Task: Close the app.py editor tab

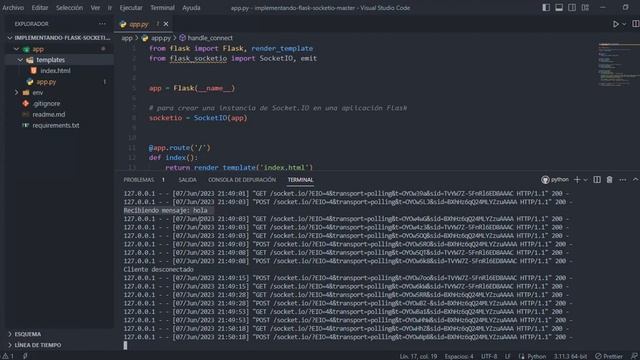Action: 166,24
